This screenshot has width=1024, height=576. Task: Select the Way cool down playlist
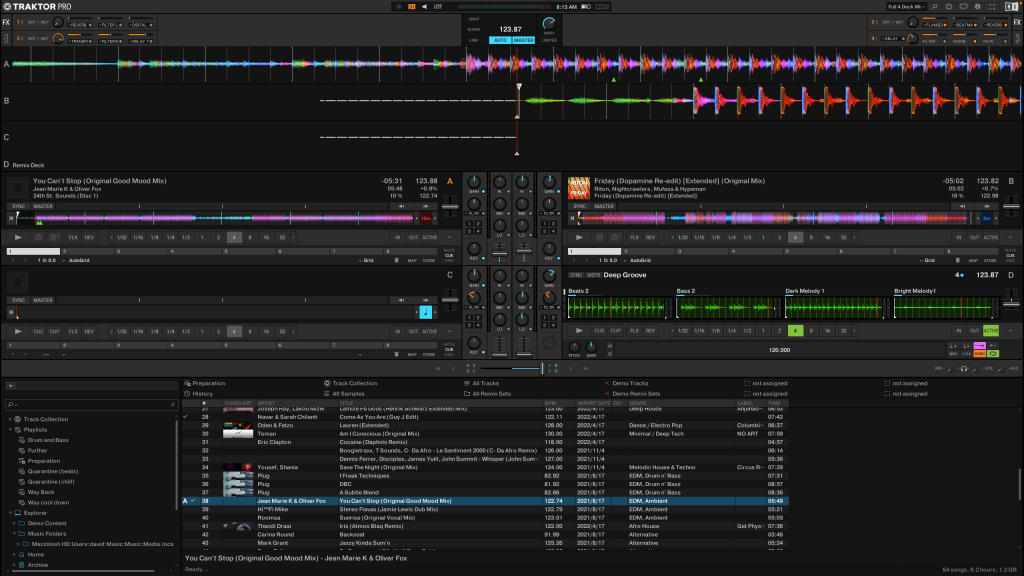48,503
